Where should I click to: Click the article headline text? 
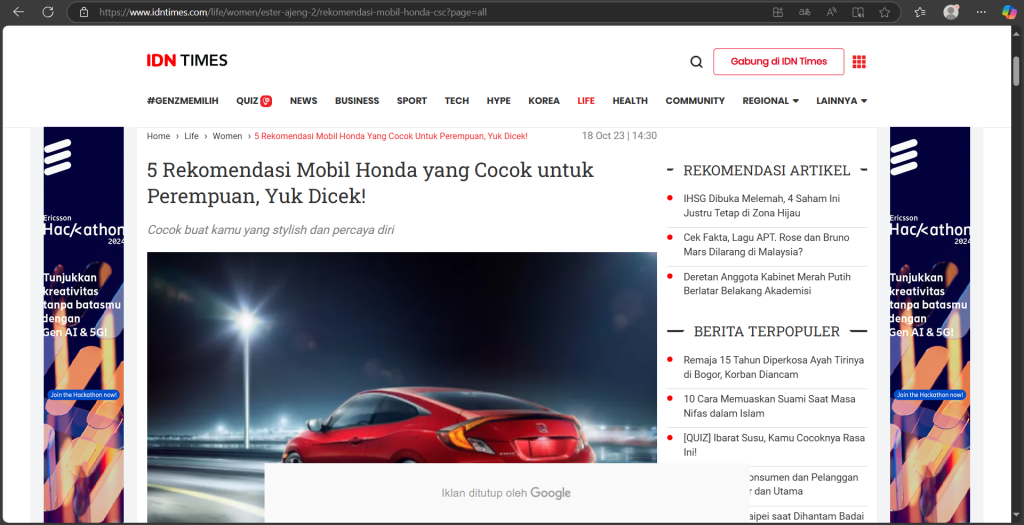point(370,183)
